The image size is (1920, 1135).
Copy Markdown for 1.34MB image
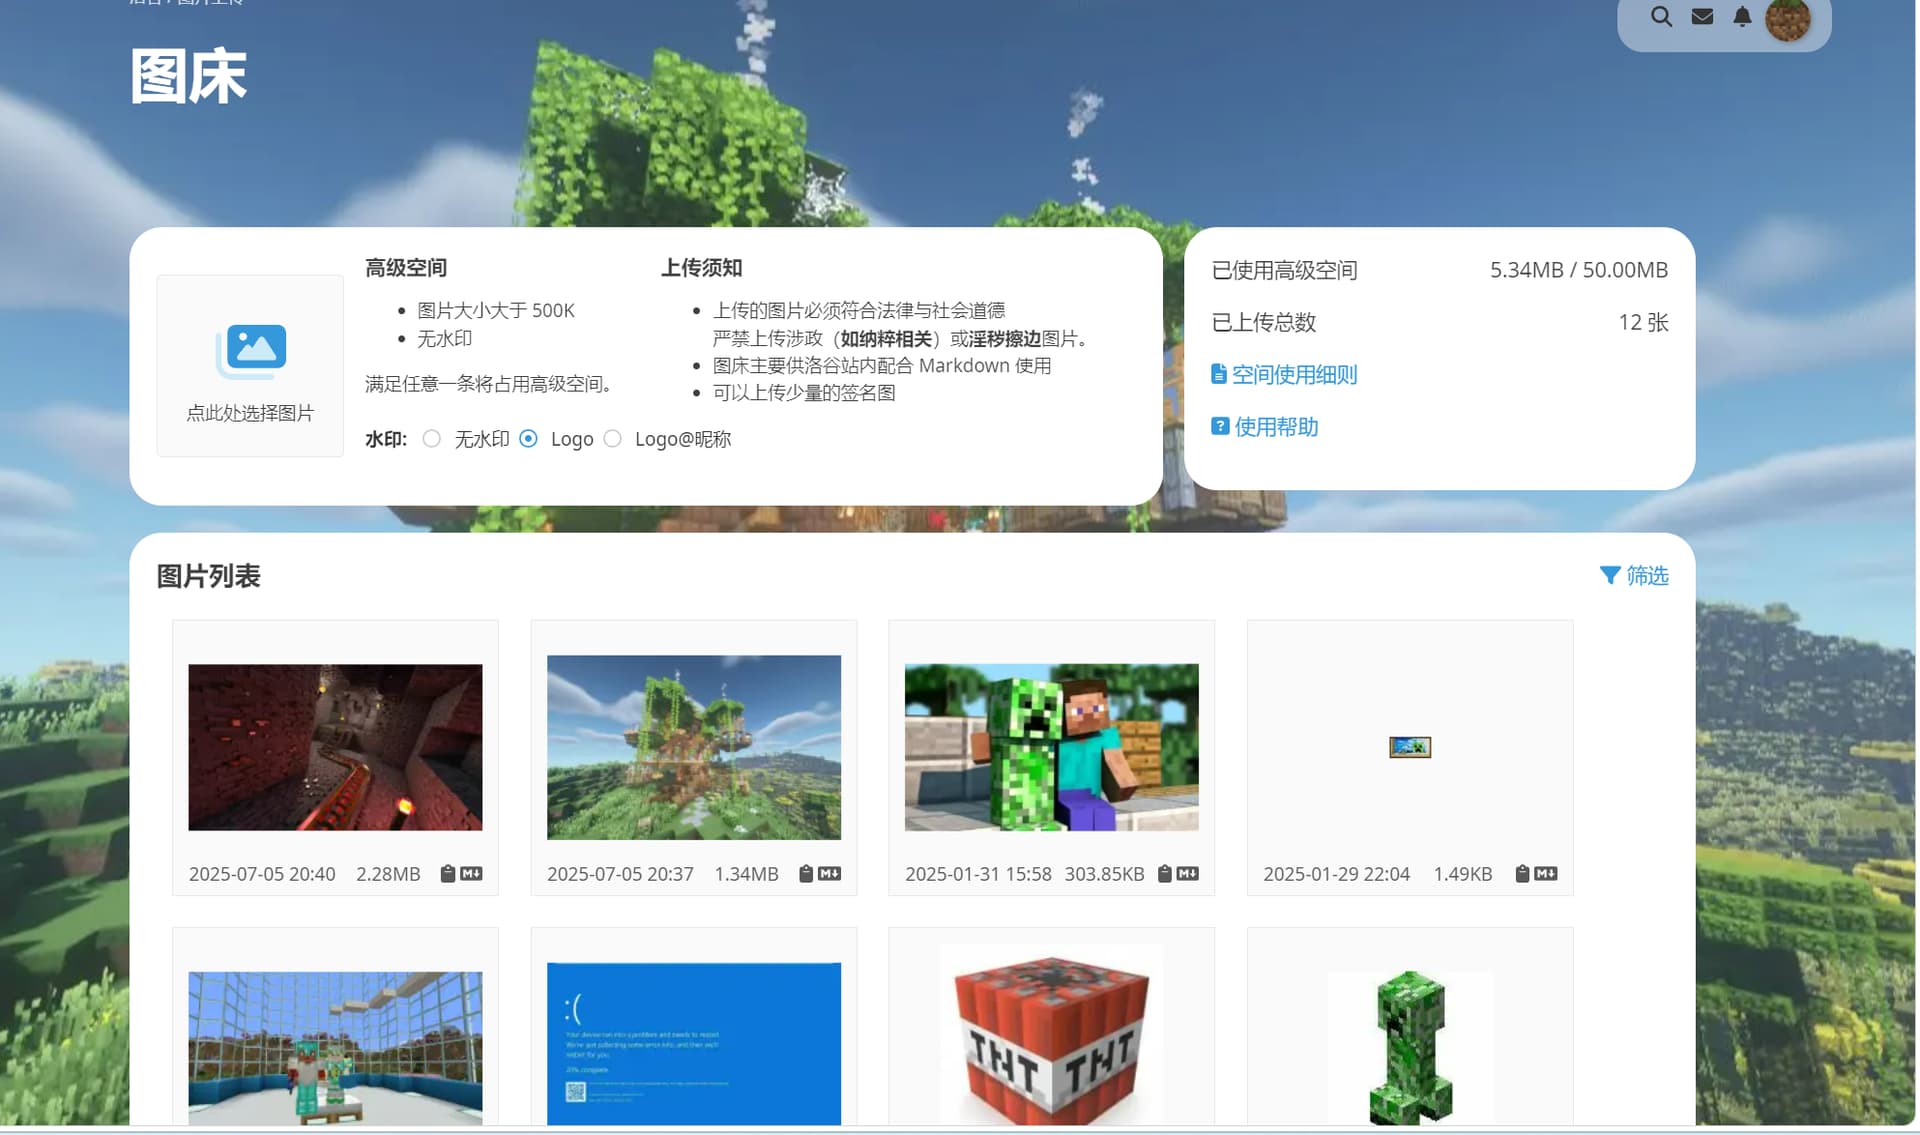(829, 874)
